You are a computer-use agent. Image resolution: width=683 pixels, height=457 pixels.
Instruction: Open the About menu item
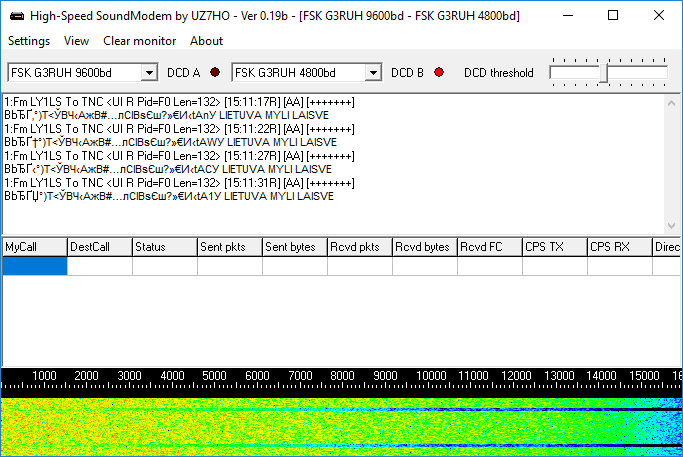pos(206,41)
